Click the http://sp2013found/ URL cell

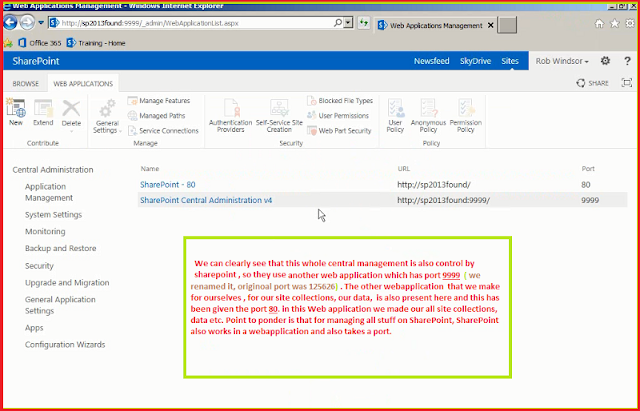click(434, 184)
